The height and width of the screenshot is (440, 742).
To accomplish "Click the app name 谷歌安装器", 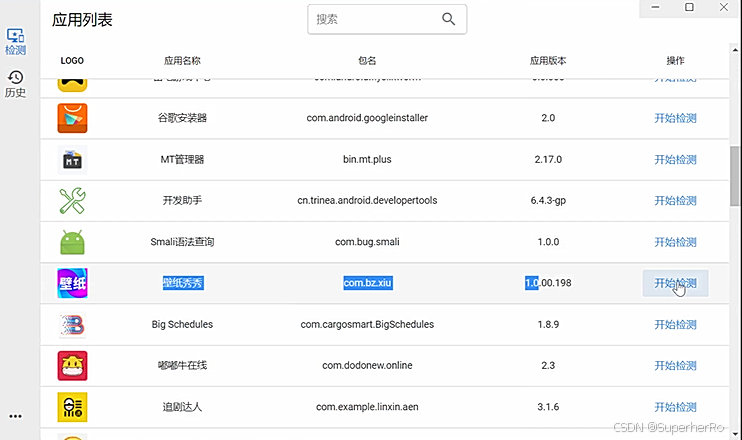I will tap(182, 118).
